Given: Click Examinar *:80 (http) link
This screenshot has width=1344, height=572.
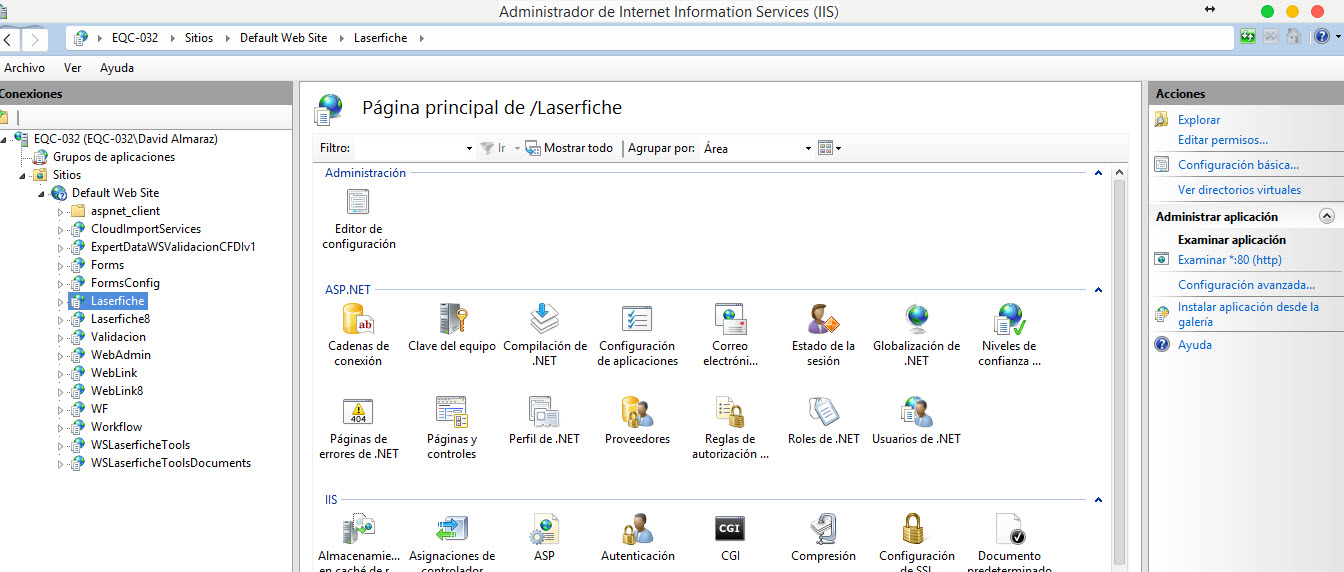Looking at the screenshot, I should [x=1230, y=260].
